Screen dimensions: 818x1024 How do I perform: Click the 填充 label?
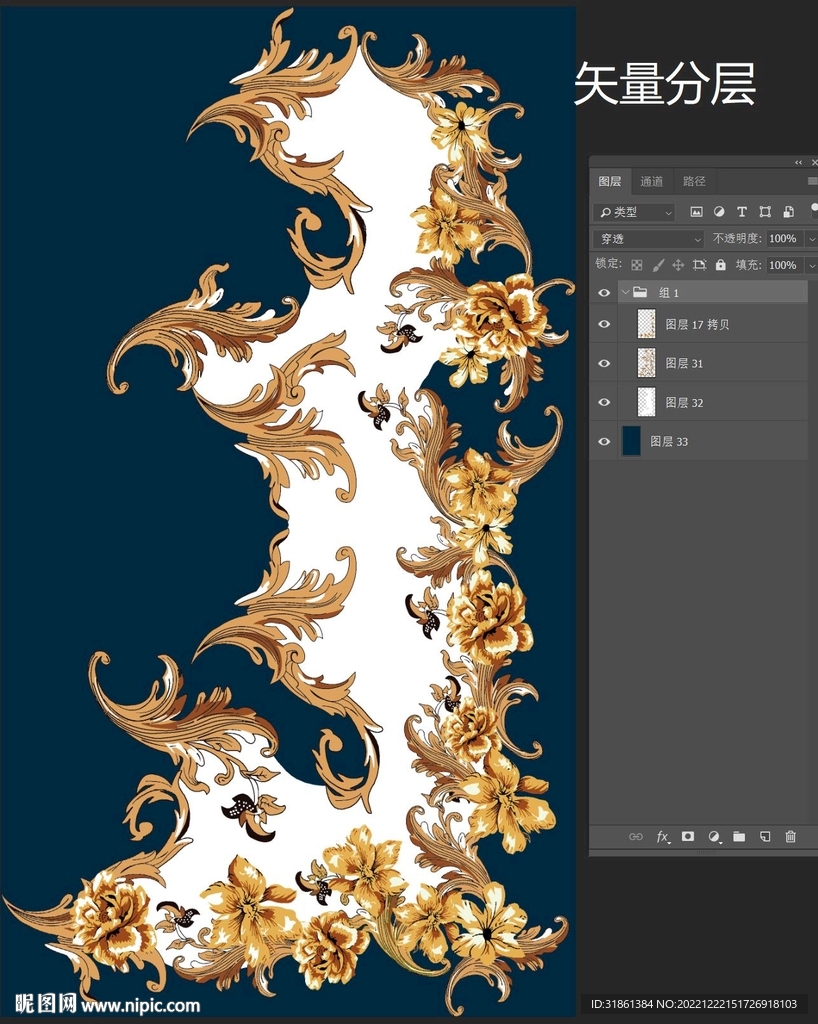point(749,264)
